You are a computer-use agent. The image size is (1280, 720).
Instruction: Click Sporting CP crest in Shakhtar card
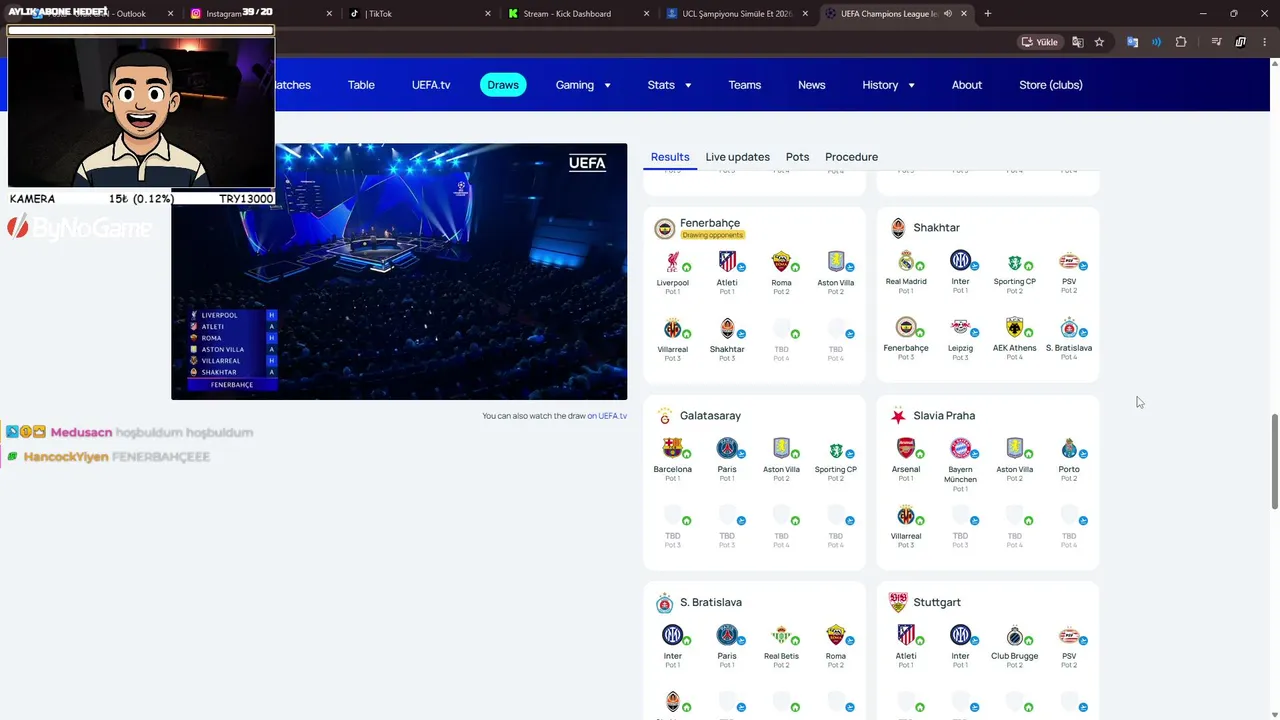[1014, 262]
